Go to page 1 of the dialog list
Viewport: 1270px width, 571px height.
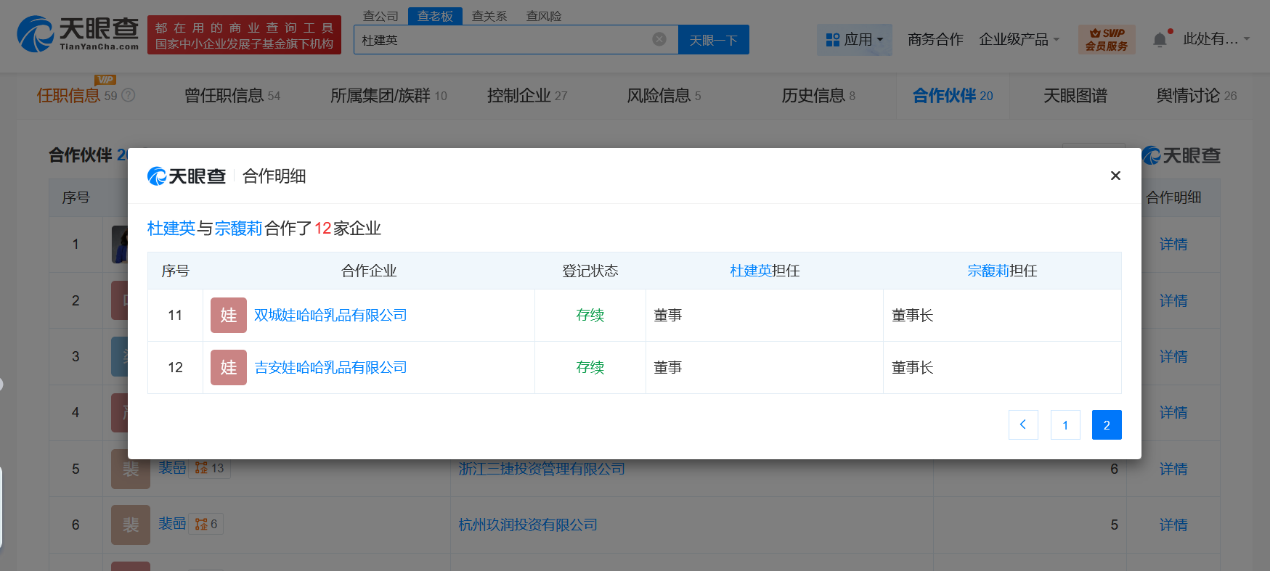1065,425
